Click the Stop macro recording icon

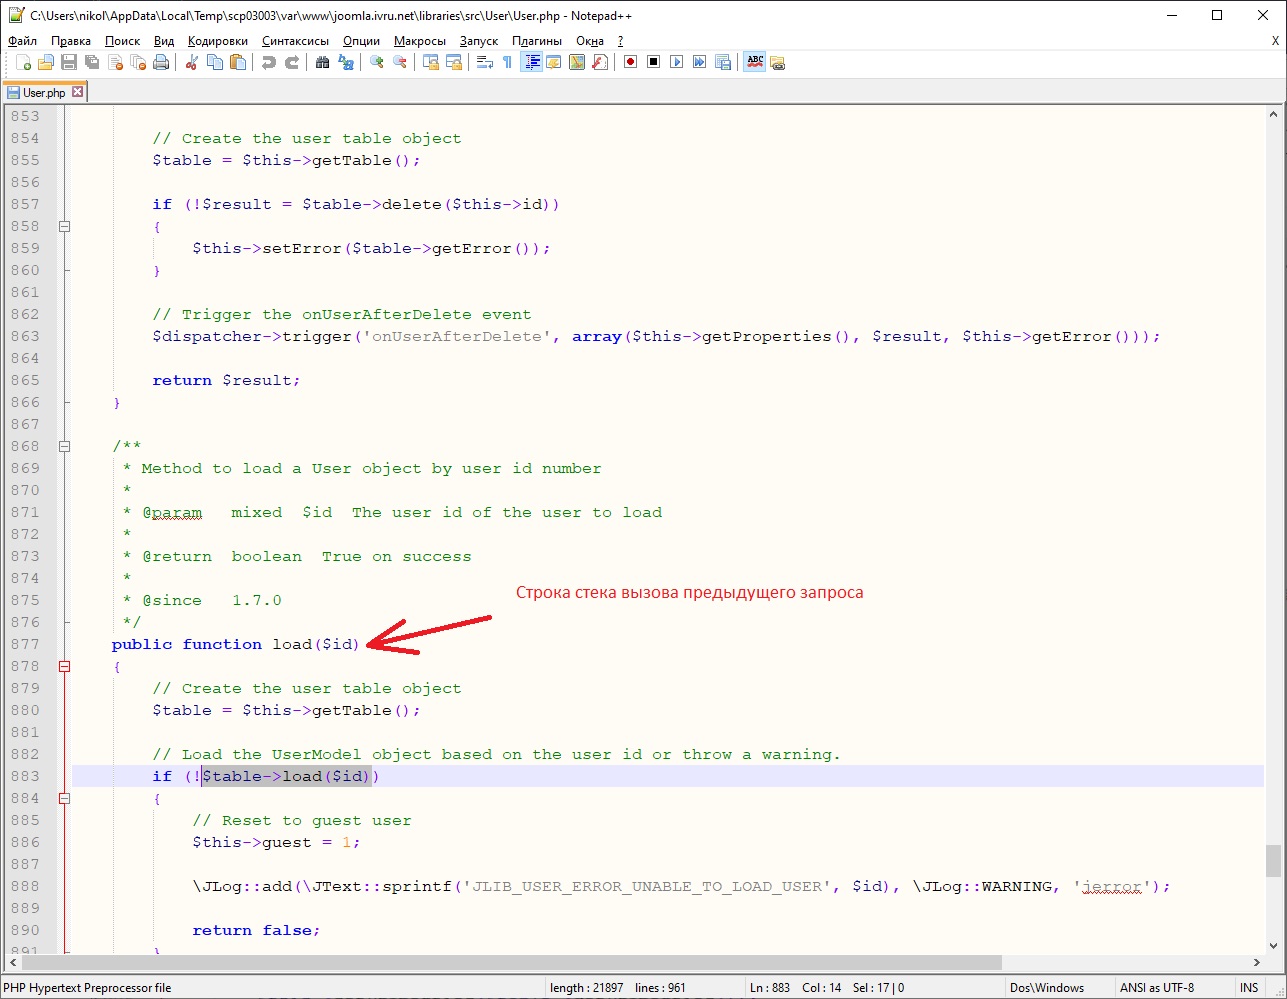654,62
